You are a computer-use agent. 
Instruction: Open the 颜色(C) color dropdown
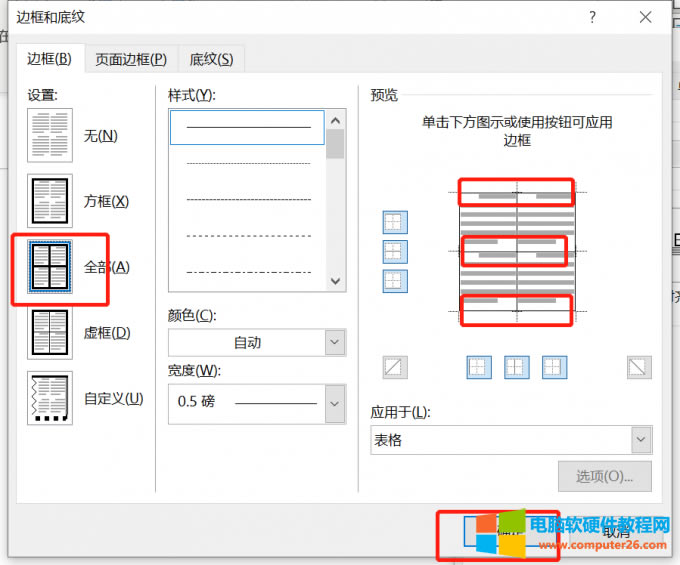pyautogui.click(x=256, y=342)
